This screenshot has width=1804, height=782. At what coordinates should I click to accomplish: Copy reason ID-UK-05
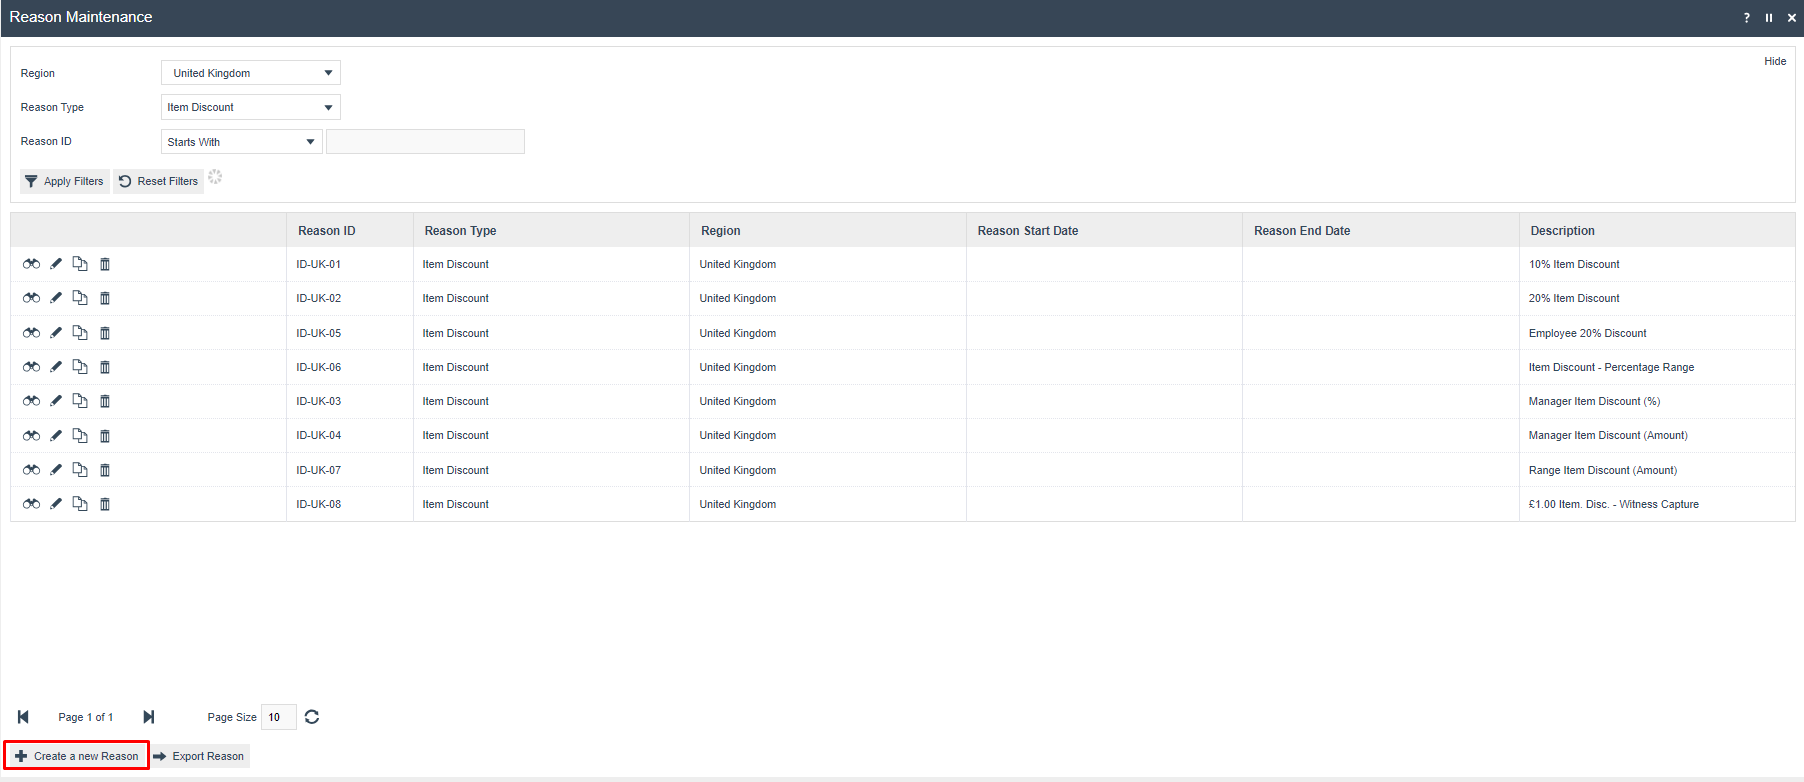pyautogui.click(x=80, y=333)
